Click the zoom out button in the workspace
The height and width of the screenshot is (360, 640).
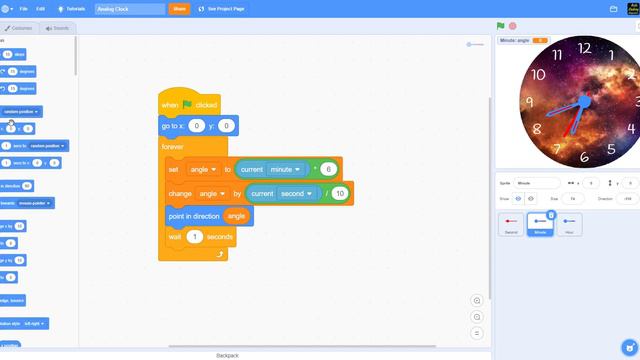point(477,317)
